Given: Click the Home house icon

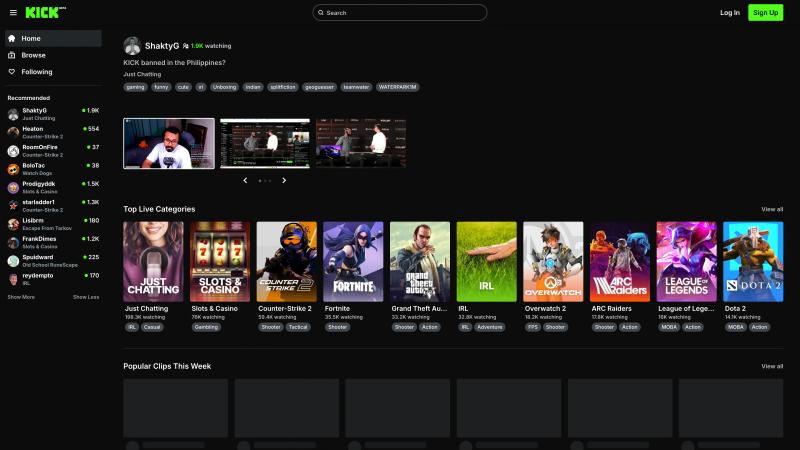Looking at the screenshot, I should [12, 38].
